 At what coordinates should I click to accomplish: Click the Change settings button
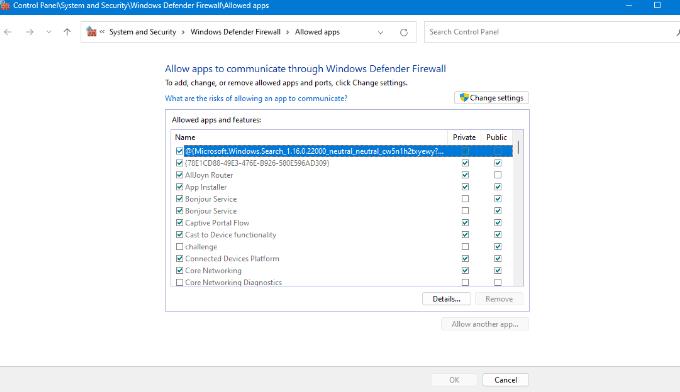491,98
